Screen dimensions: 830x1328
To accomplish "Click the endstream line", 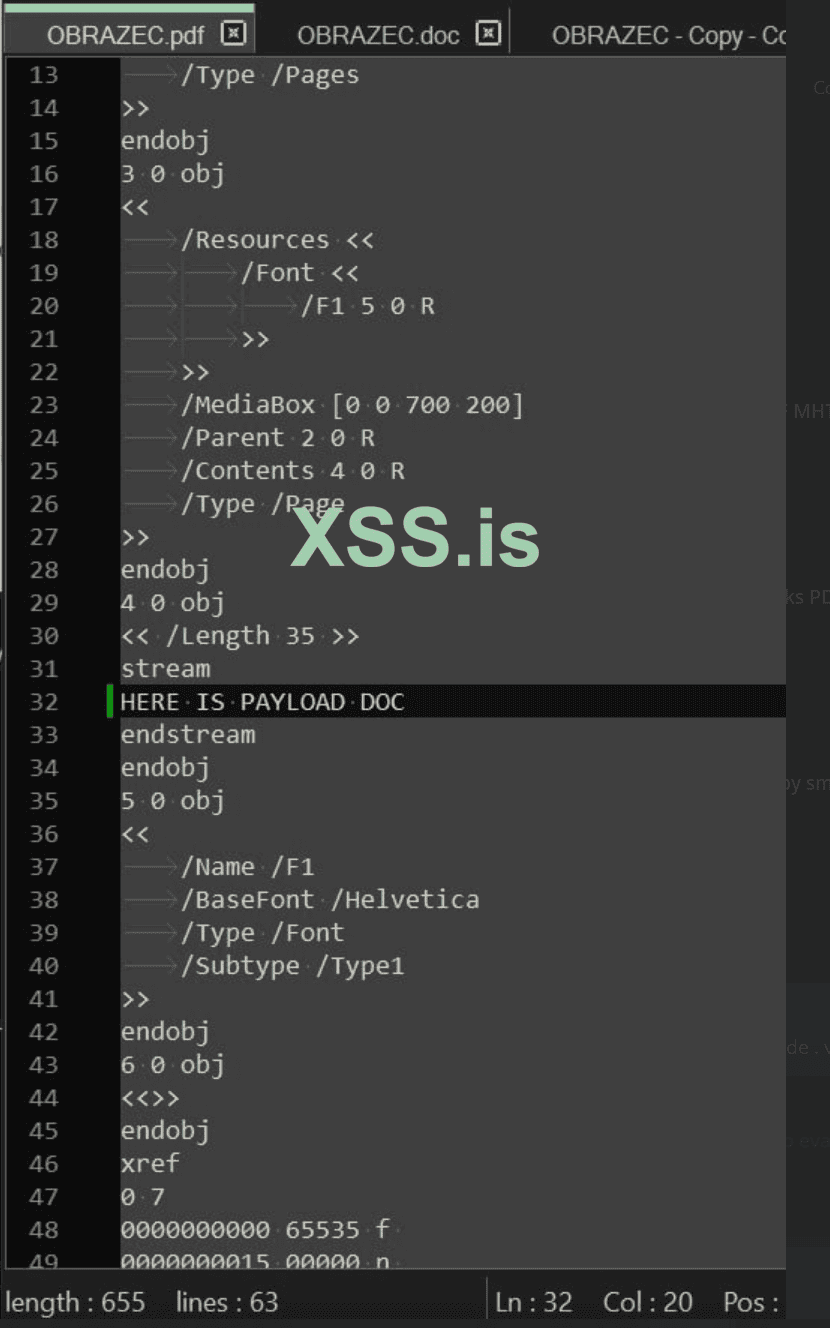I will [x=188, y=735].
